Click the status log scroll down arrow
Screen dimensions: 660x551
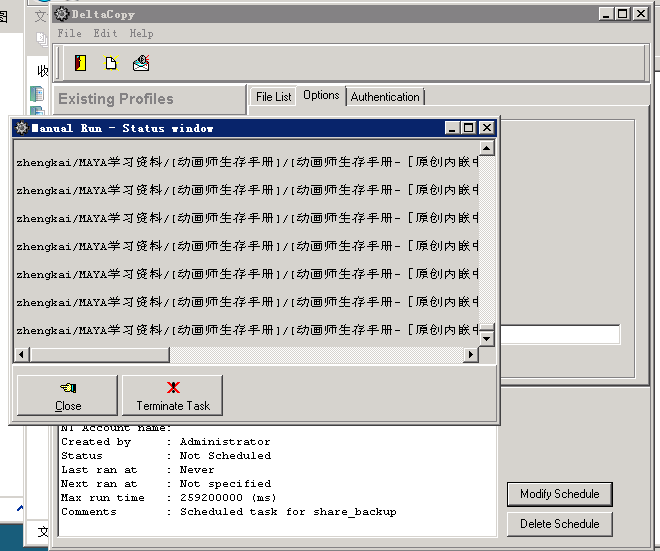pyautogui.click(x=486, y=338)
